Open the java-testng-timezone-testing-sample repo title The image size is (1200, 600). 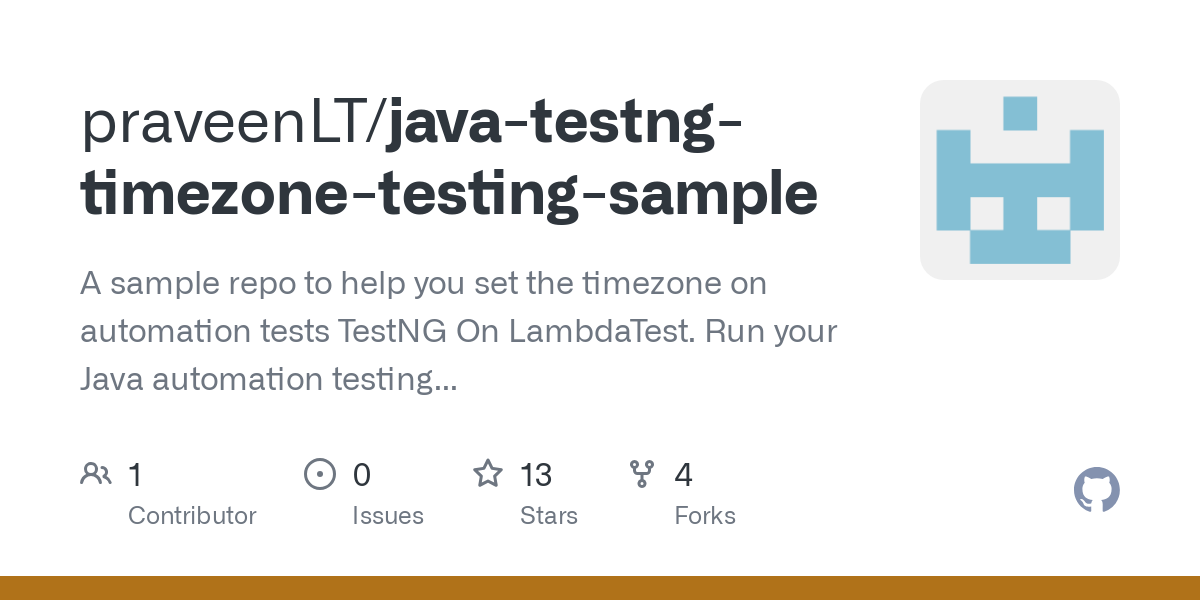(449, 160)
